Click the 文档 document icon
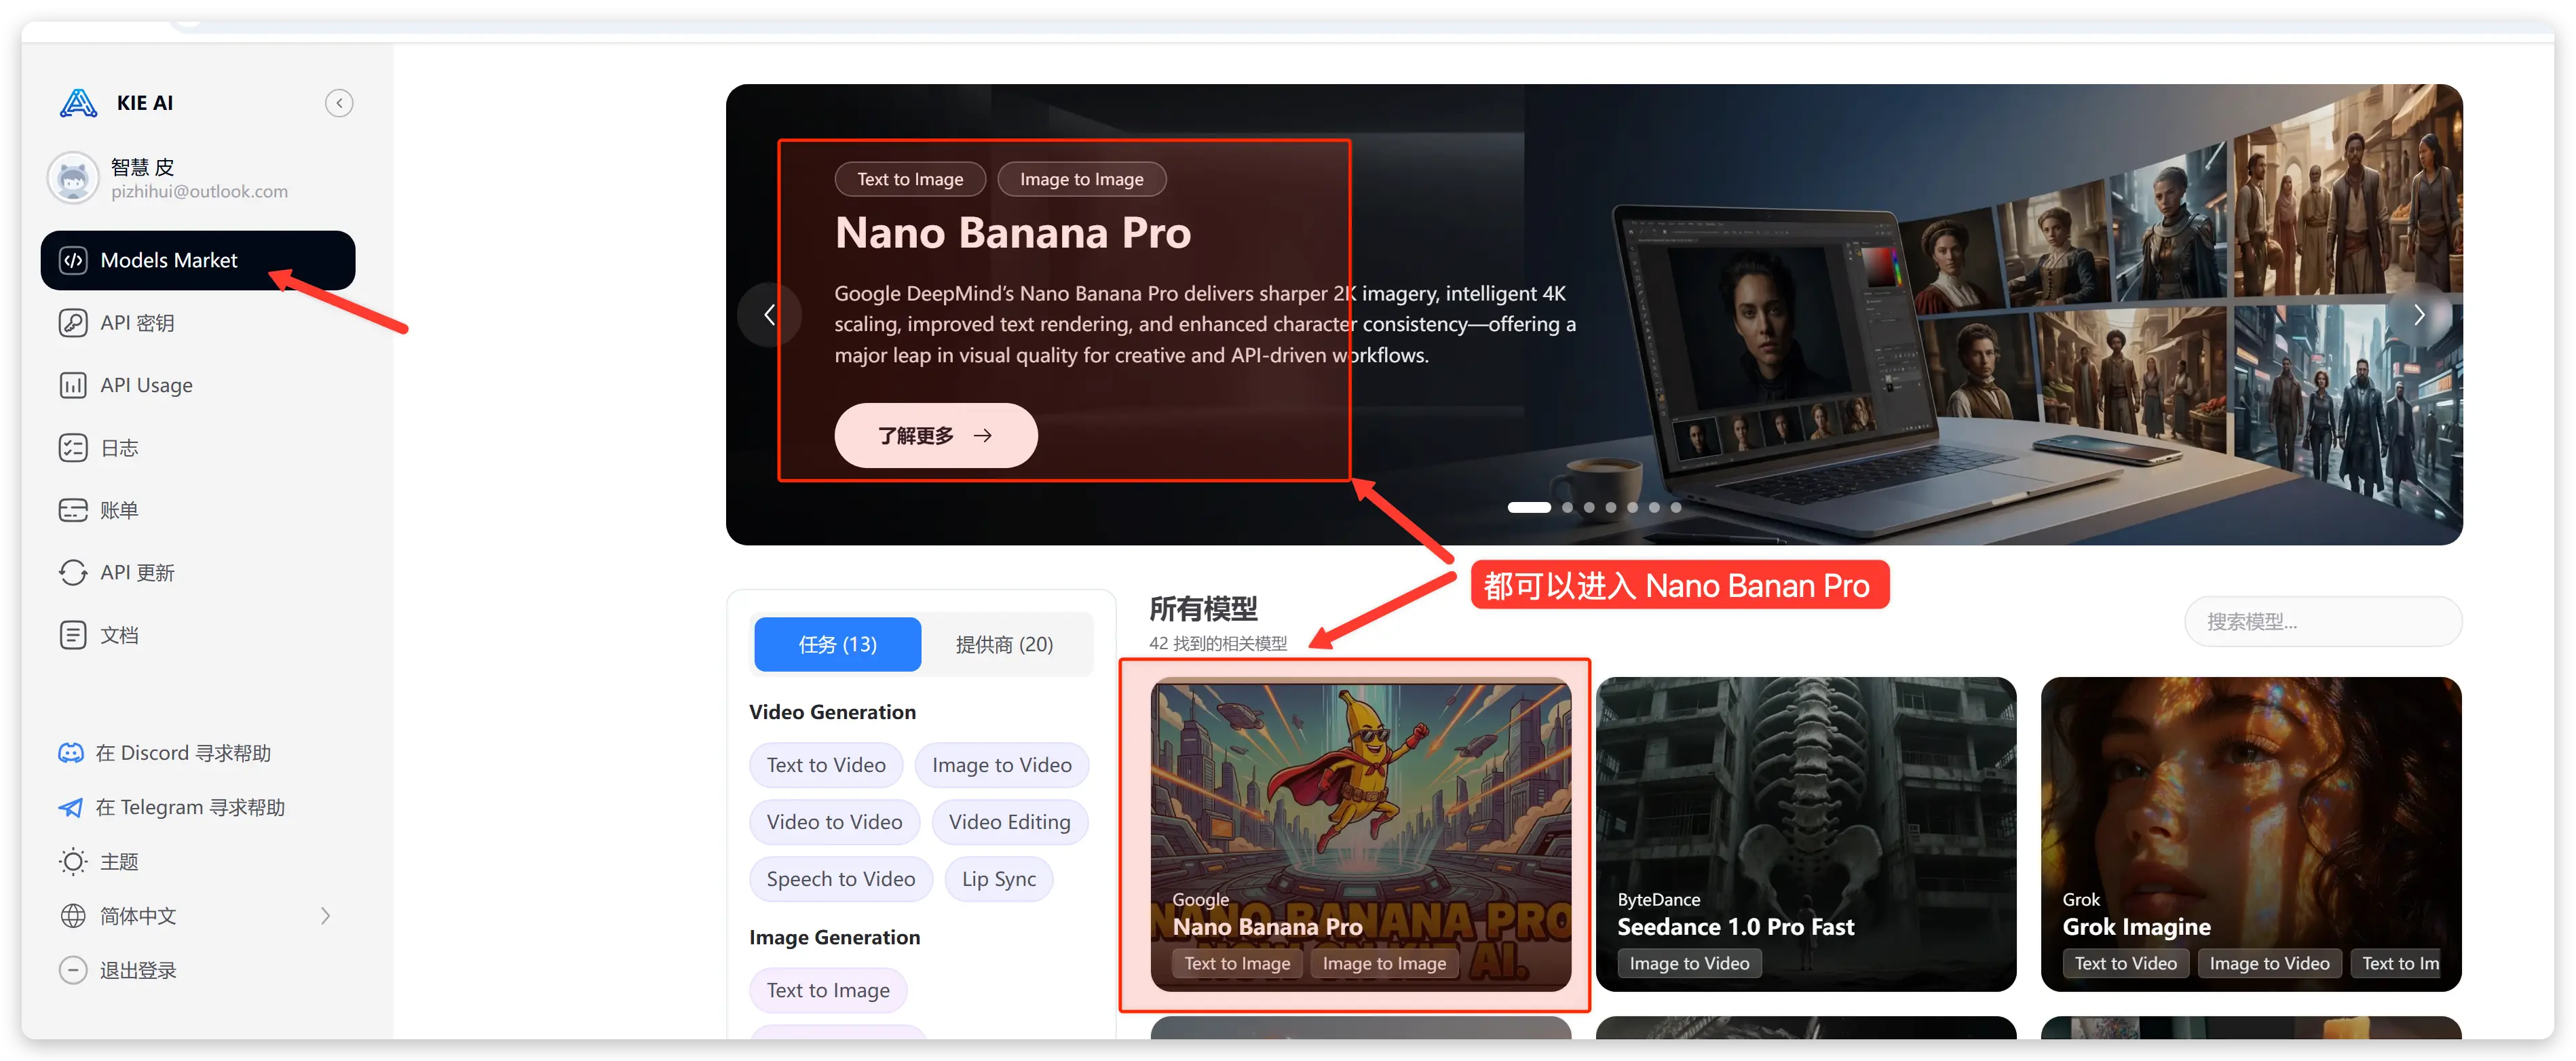 point(73,635)
